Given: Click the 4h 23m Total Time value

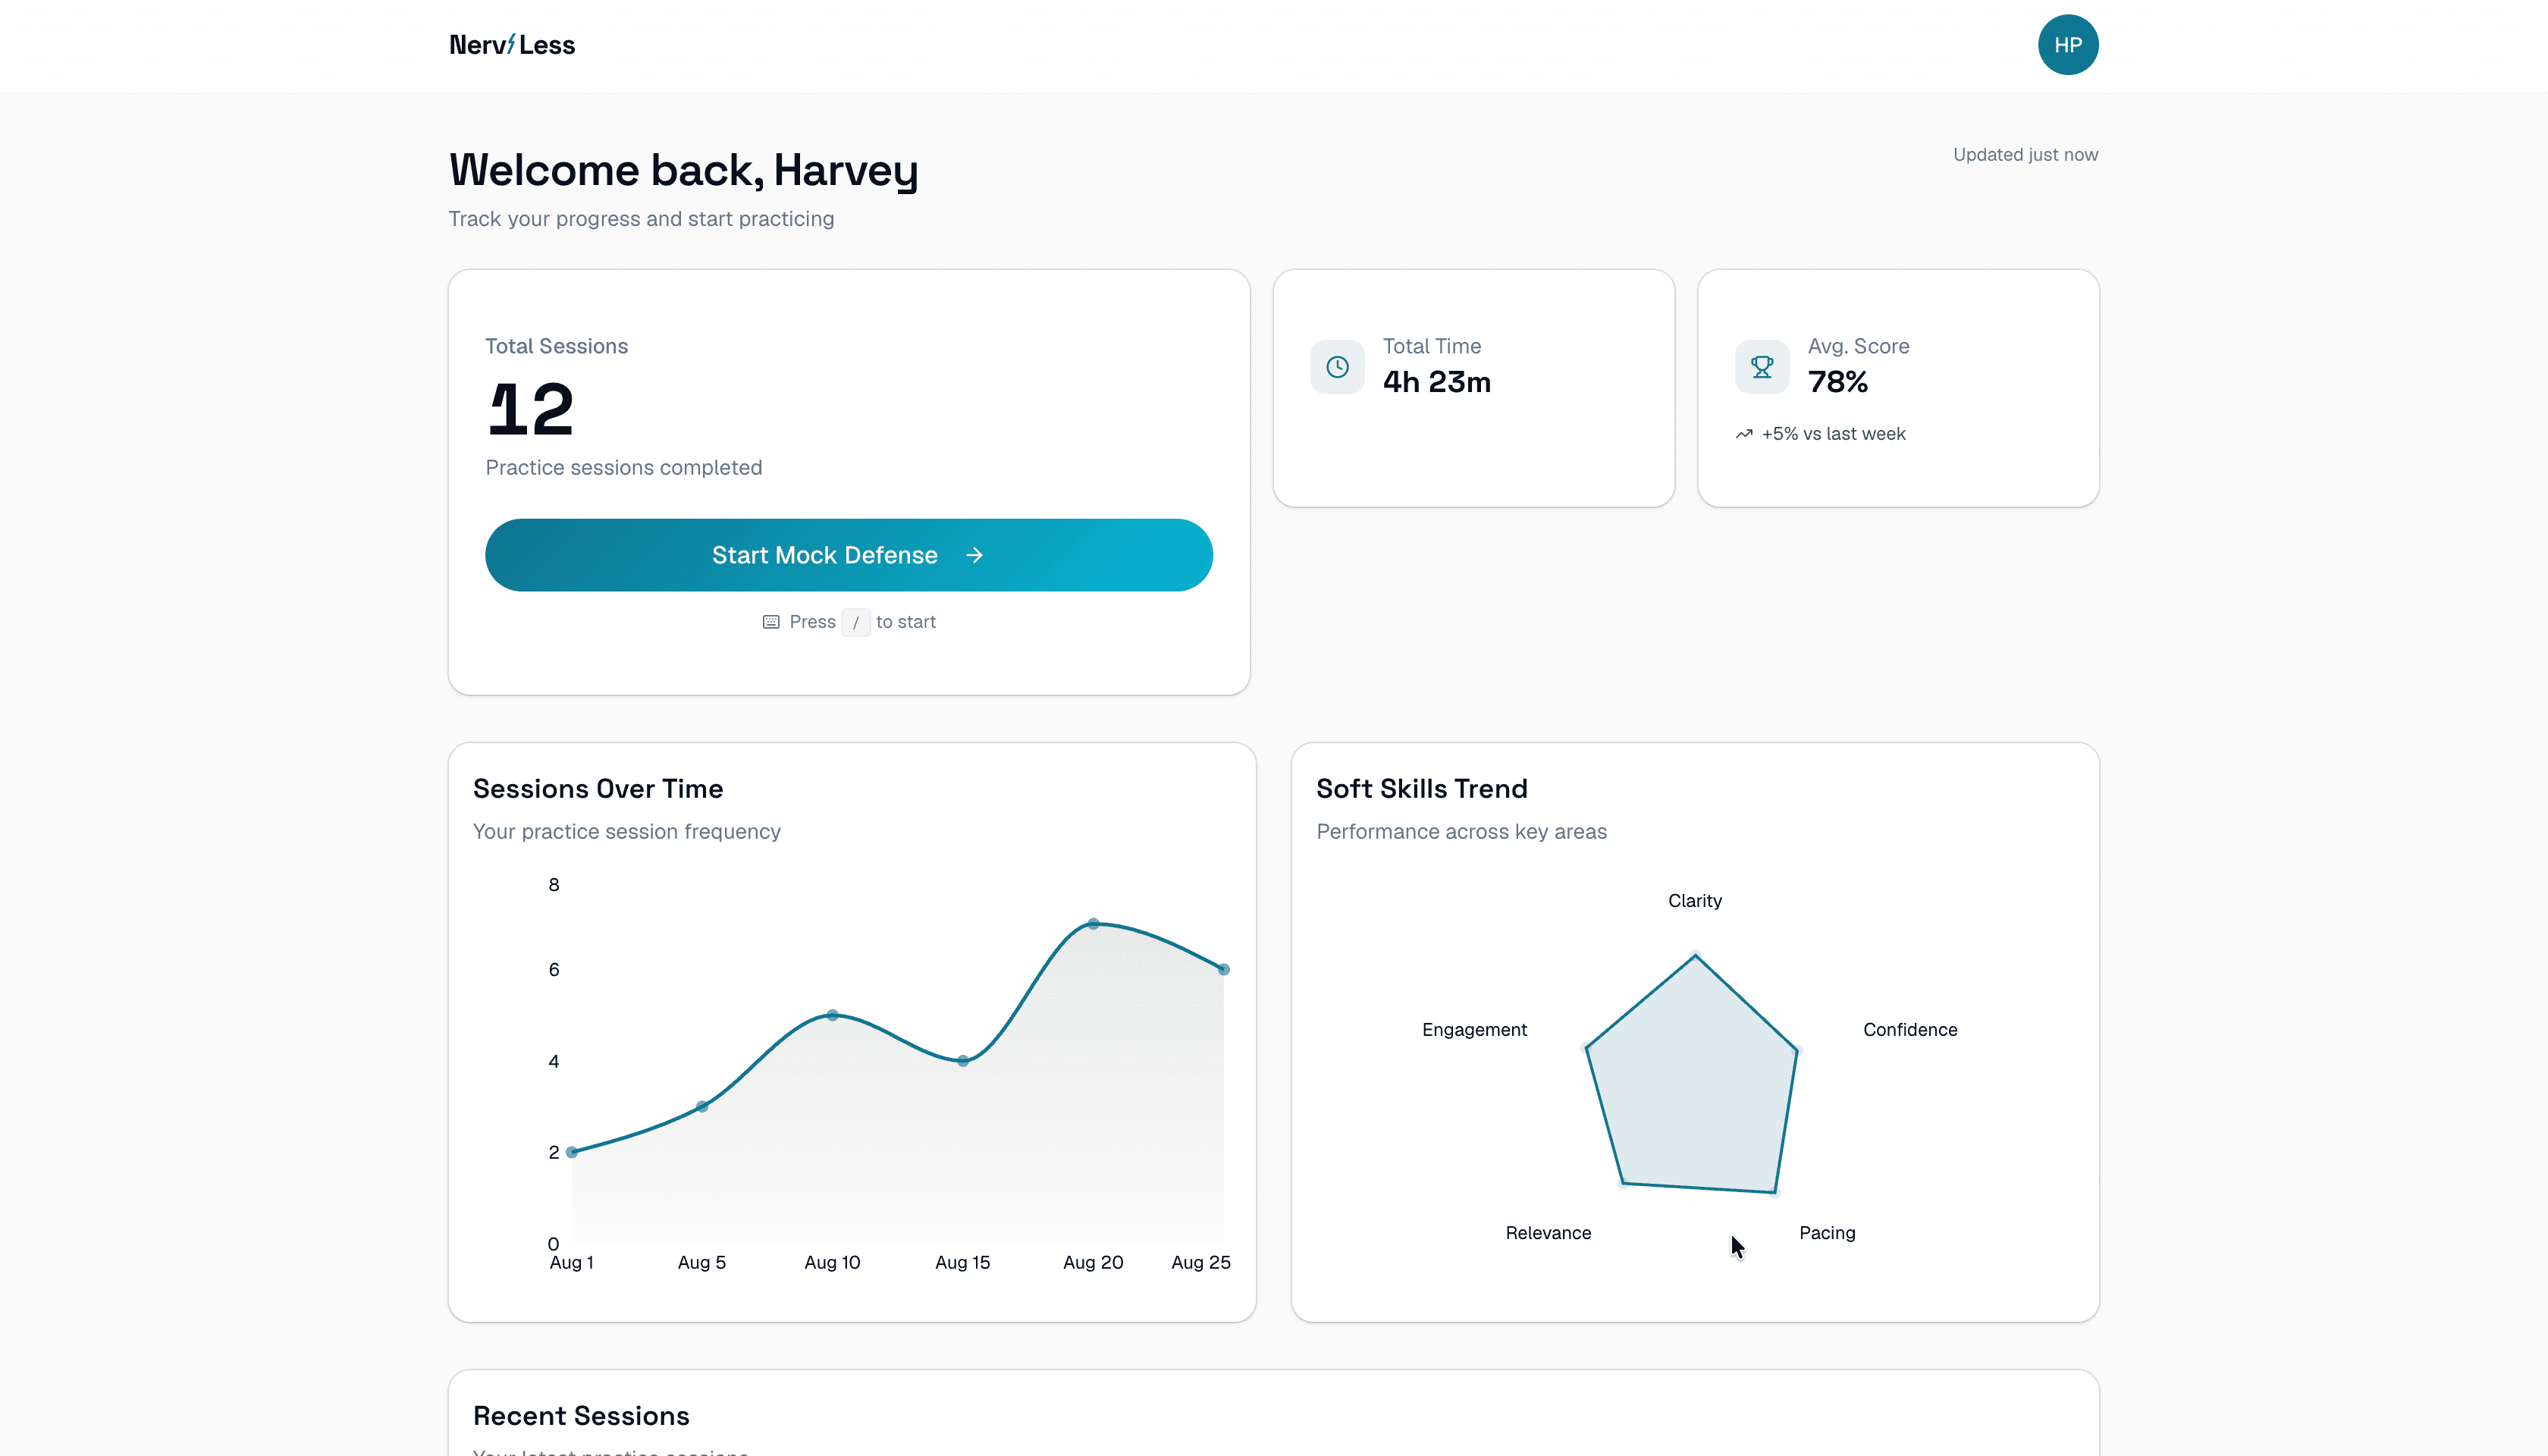Looking at the screenshot, I should coord(1436,382).
